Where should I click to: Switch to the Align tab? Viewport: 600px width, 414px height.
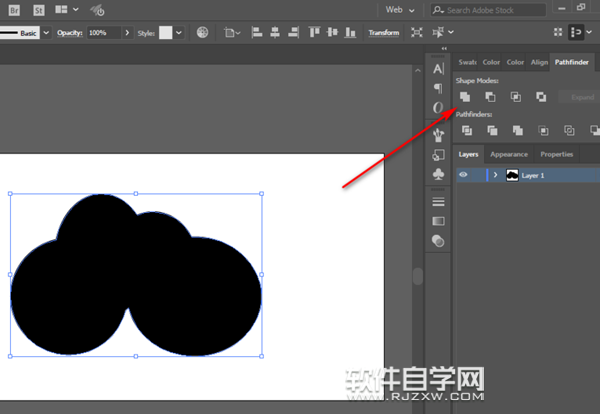pos(539,62)
